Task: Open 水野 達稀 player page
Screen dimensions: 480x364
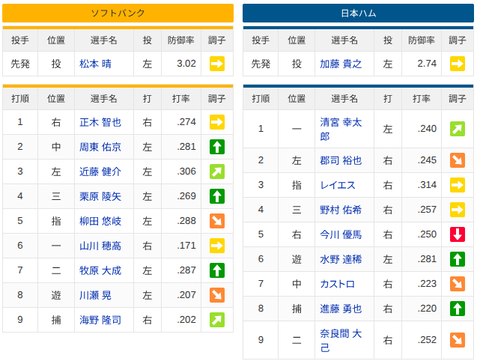Action: [x=341, y=259]
